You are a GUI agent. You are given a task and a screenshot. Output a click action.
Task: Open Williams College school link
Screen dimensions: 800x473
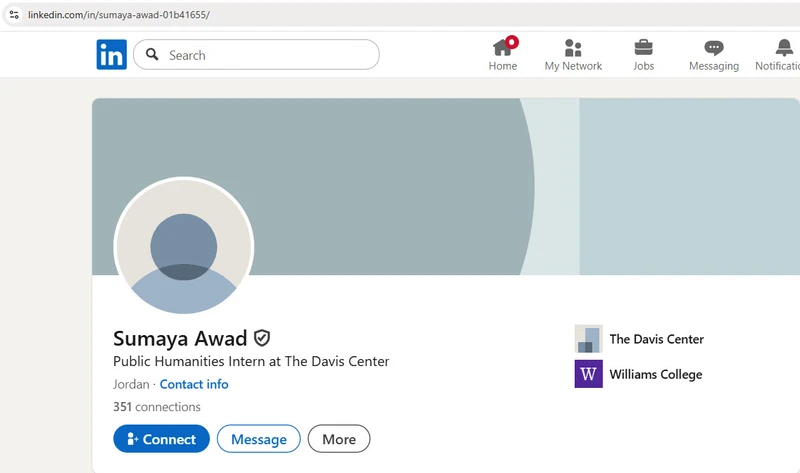point(655,374)
